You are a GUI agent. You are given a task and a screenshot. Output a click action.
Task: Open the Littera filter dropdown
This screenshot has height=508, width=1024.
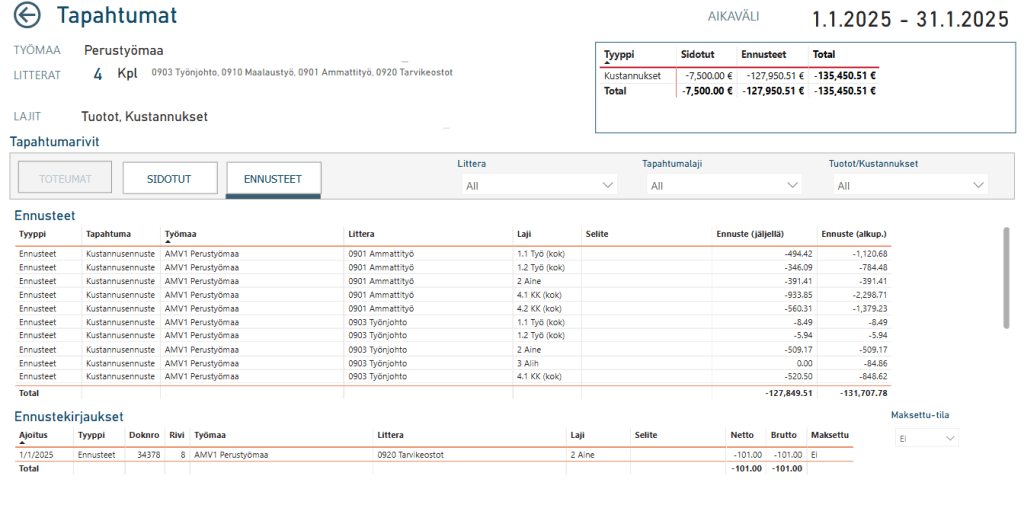click(537, 185)
